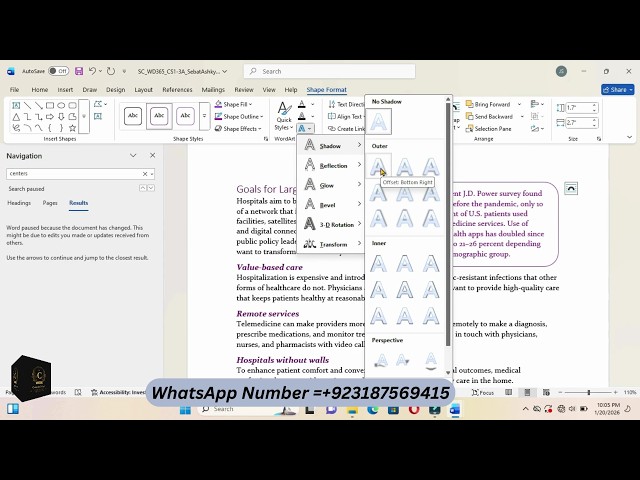Click the Text Fill color icon
Screen dimensions: 640x480
pos(302,104)
